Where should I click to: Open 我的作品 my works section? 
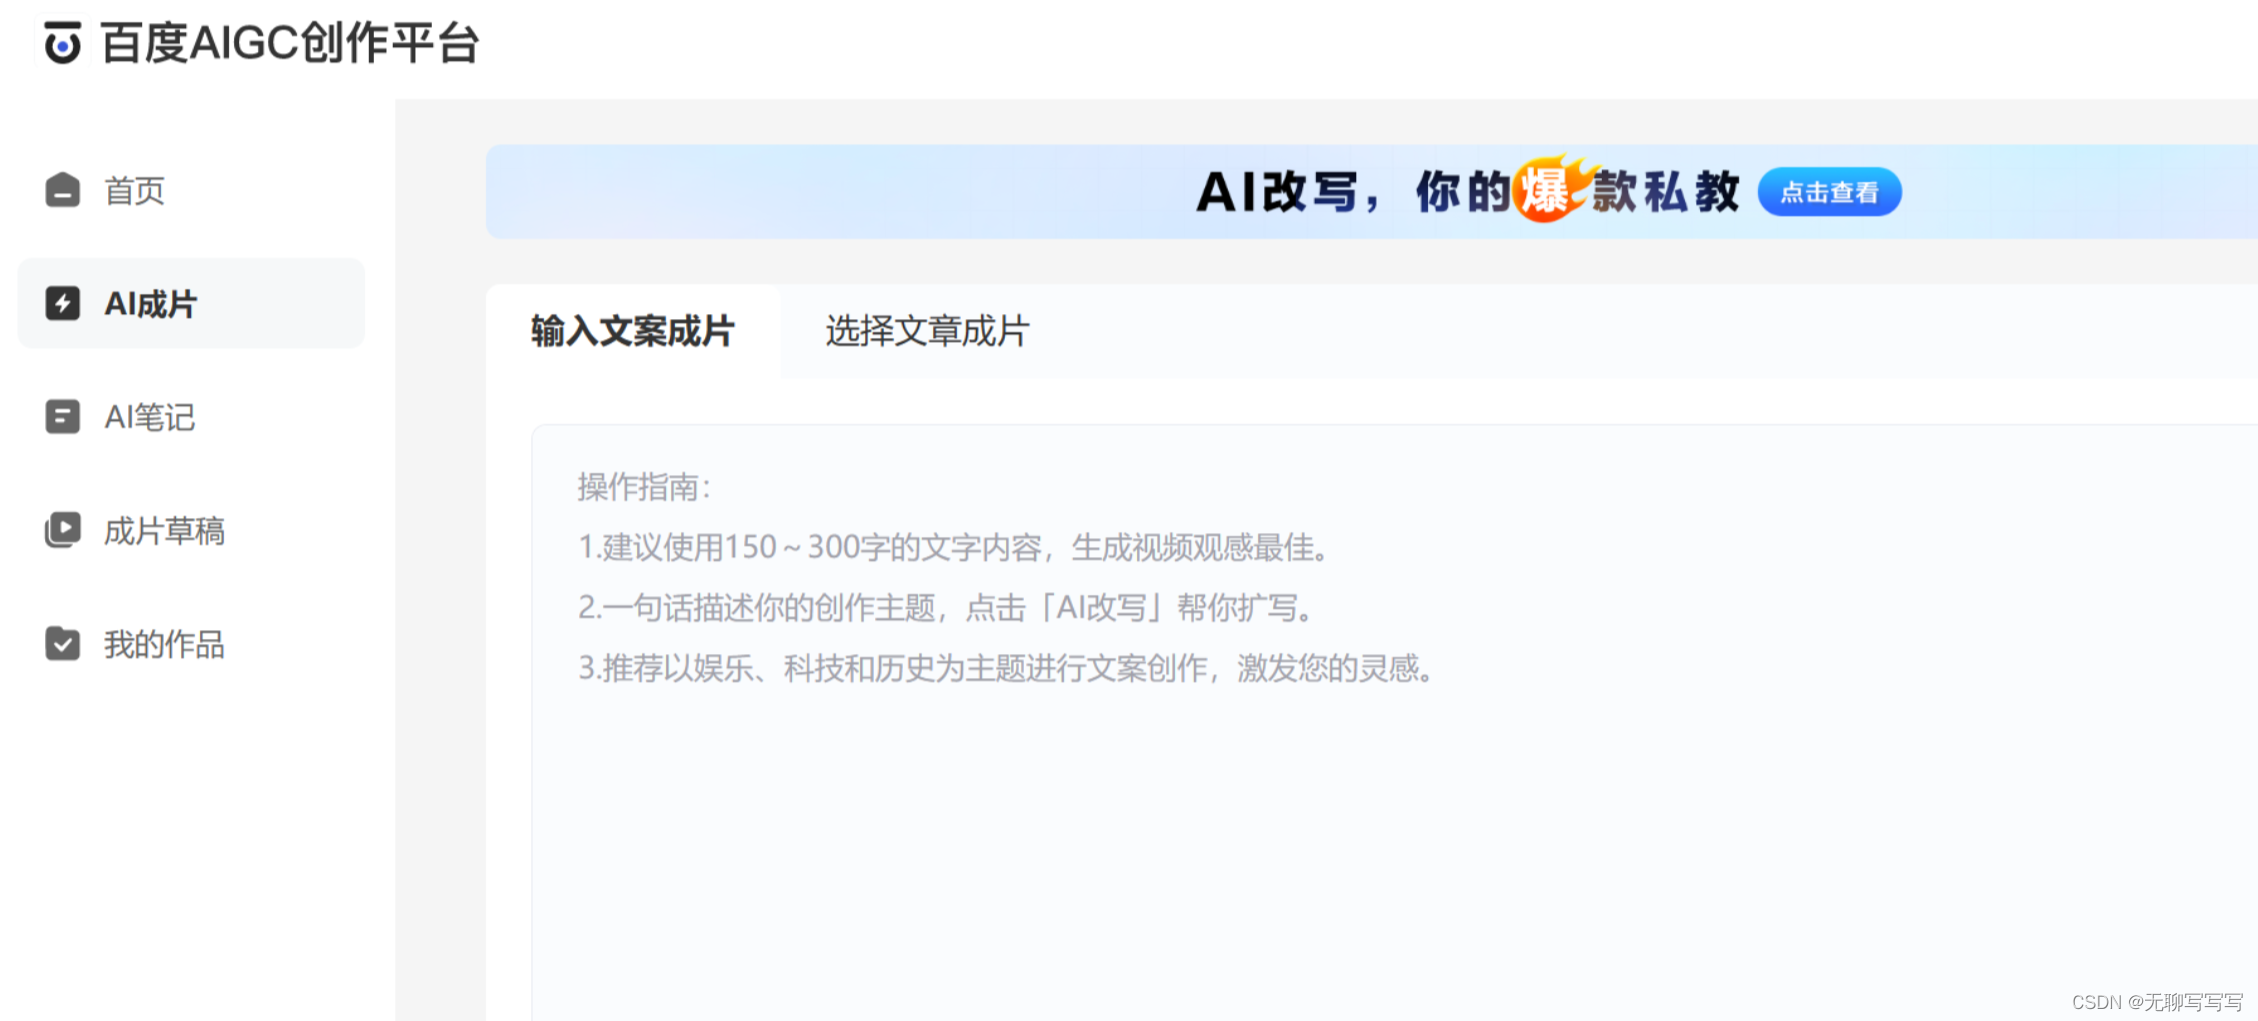pos(191,644)
